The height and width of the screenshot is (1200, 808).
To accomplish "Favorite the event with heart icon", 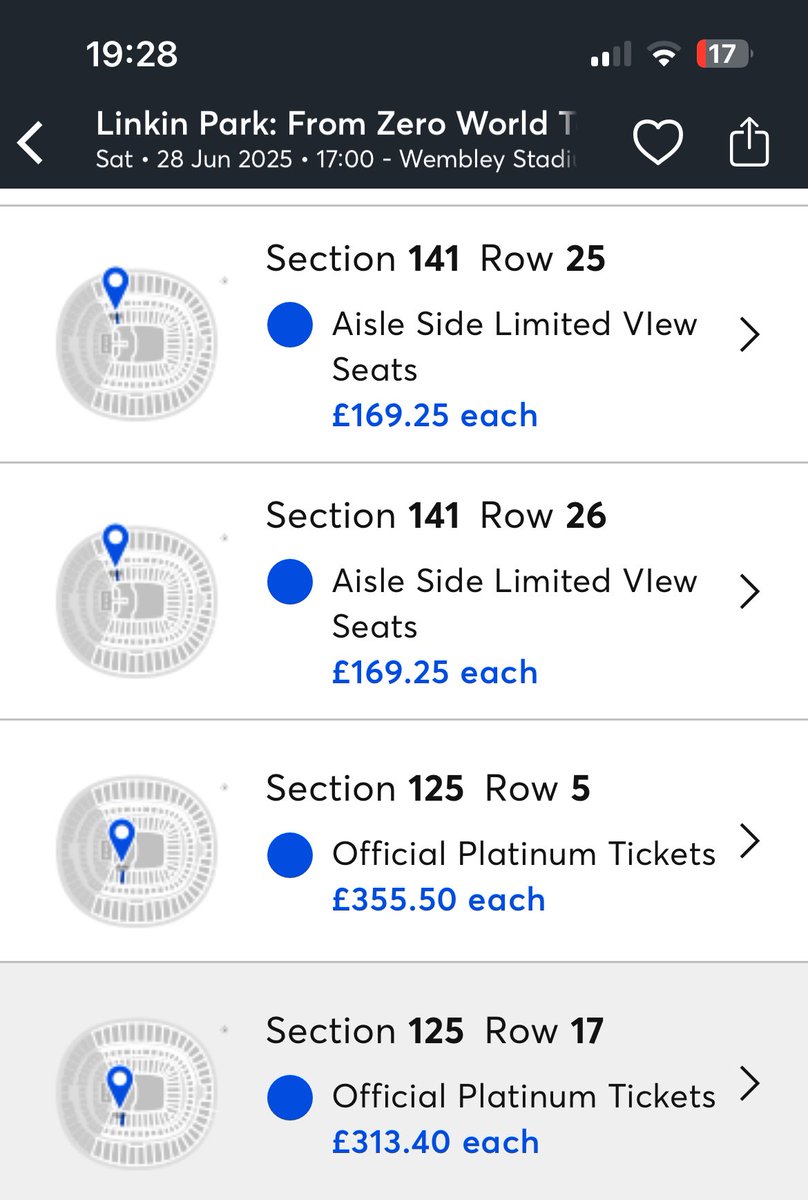I will click(659, 143).
